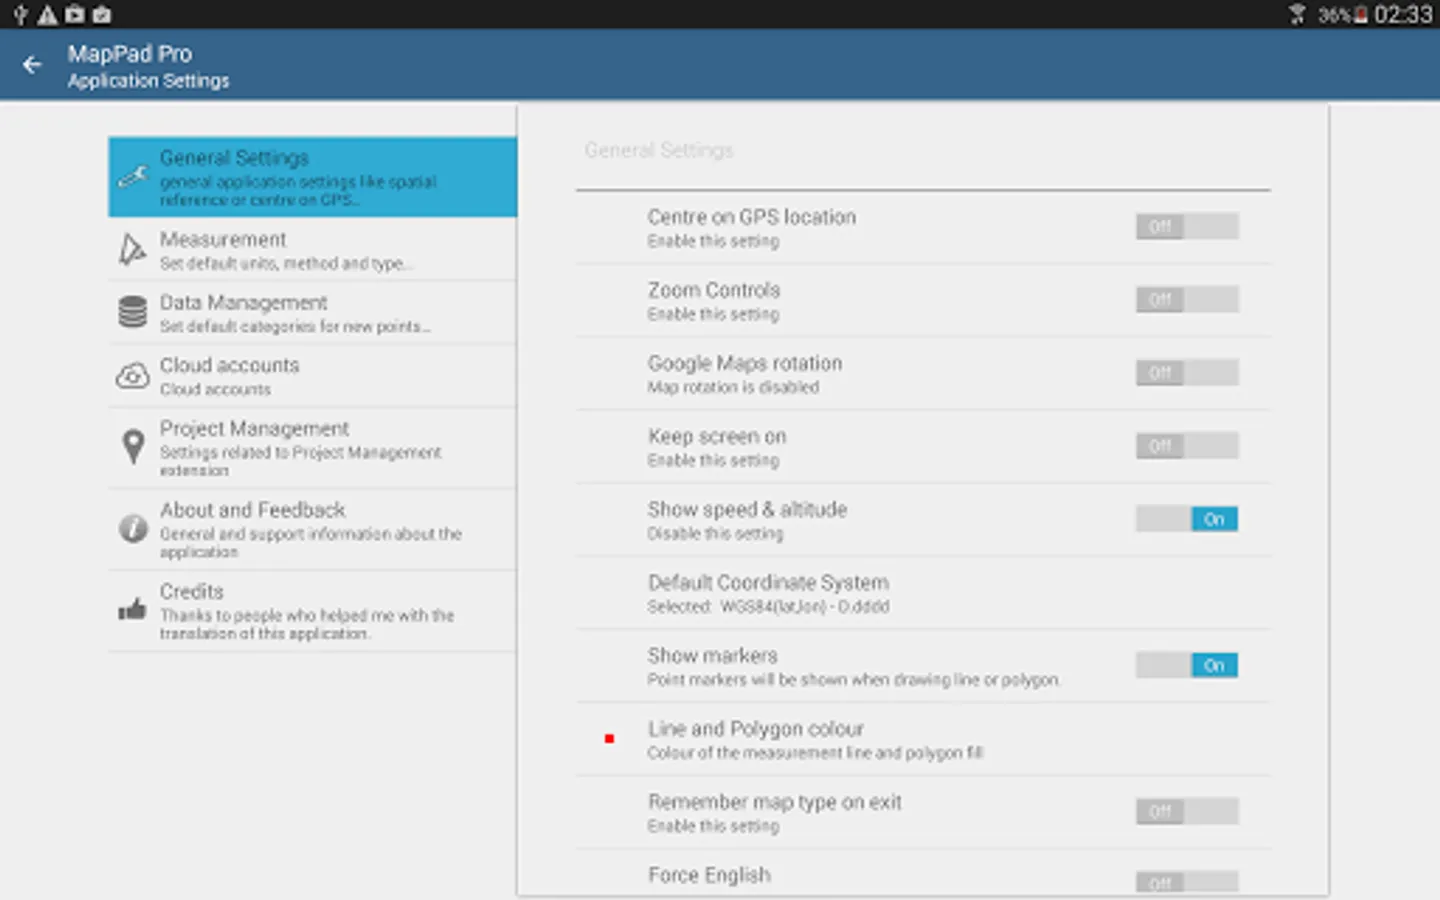Tap the 'General Settings' pane heading
This screenshot has height=900, width=1440.
658,150
